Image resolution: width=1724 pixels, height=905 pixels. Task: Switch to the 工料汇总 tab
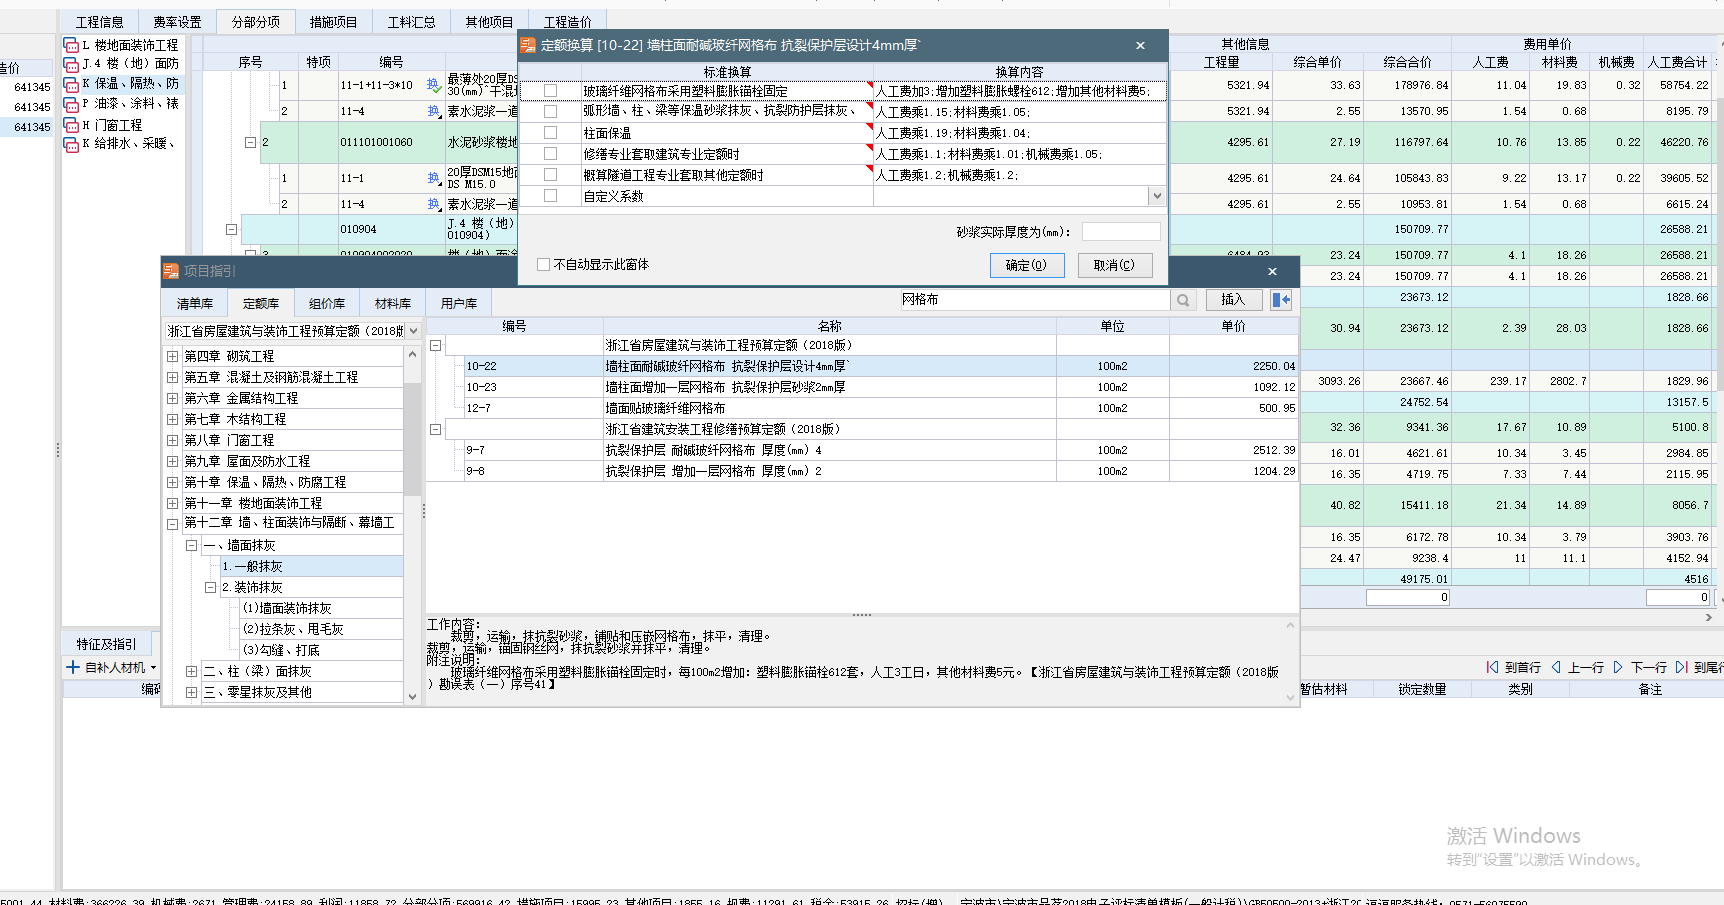click(x=412, y=22)
